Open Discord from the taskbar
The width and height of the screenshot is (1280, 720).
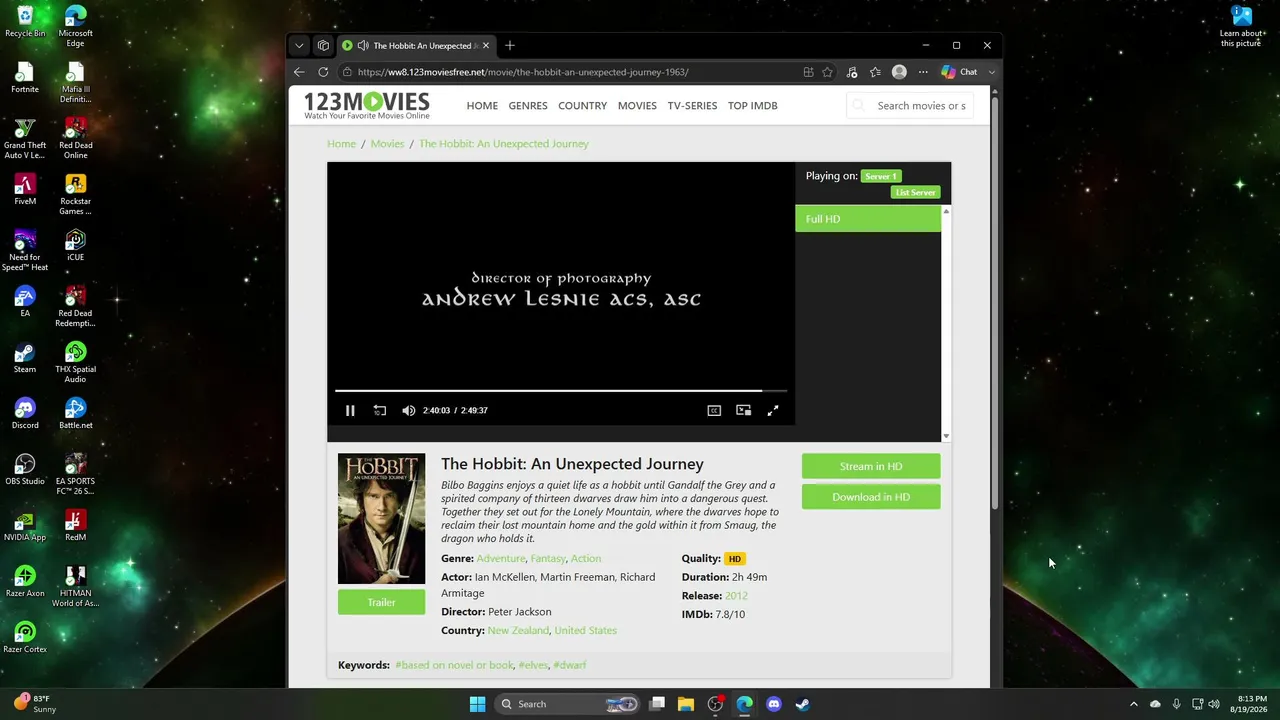(x=773, y=704)
